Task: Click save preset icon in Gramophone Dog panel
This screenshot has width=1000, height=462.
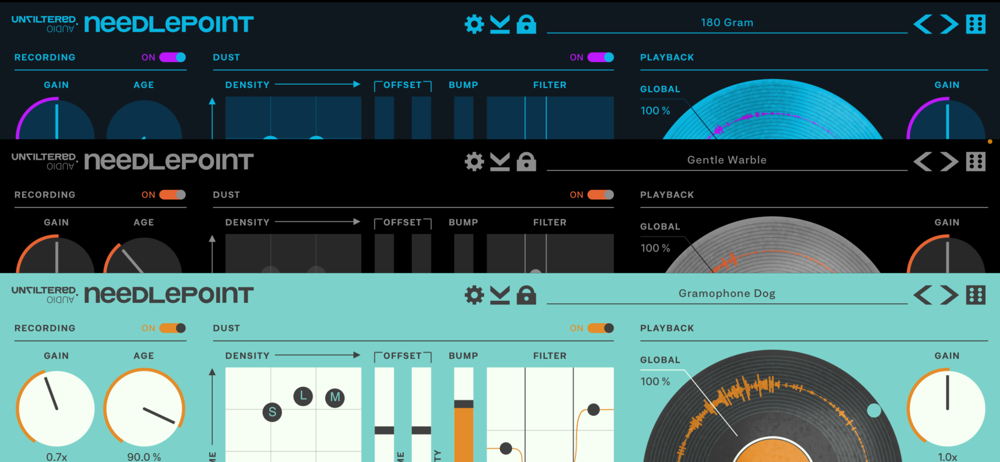Action: pos(500,295)
